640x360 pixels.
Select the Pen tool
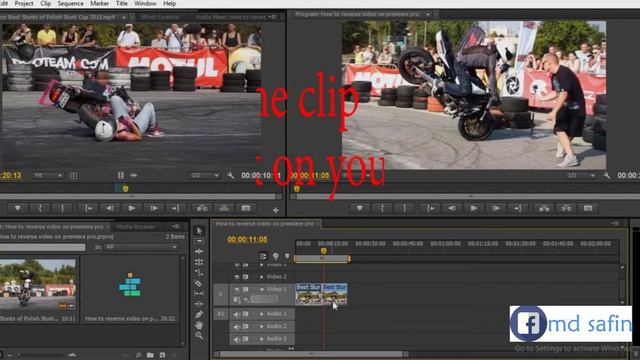point(199,314)
